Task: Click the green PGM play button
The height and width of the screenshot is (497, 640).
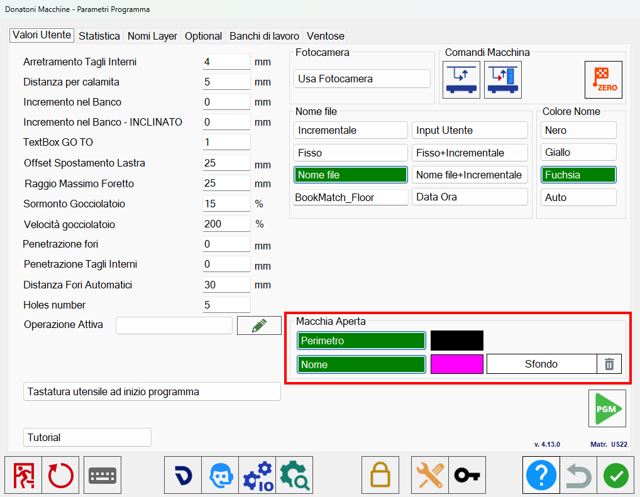Action: 607,408
